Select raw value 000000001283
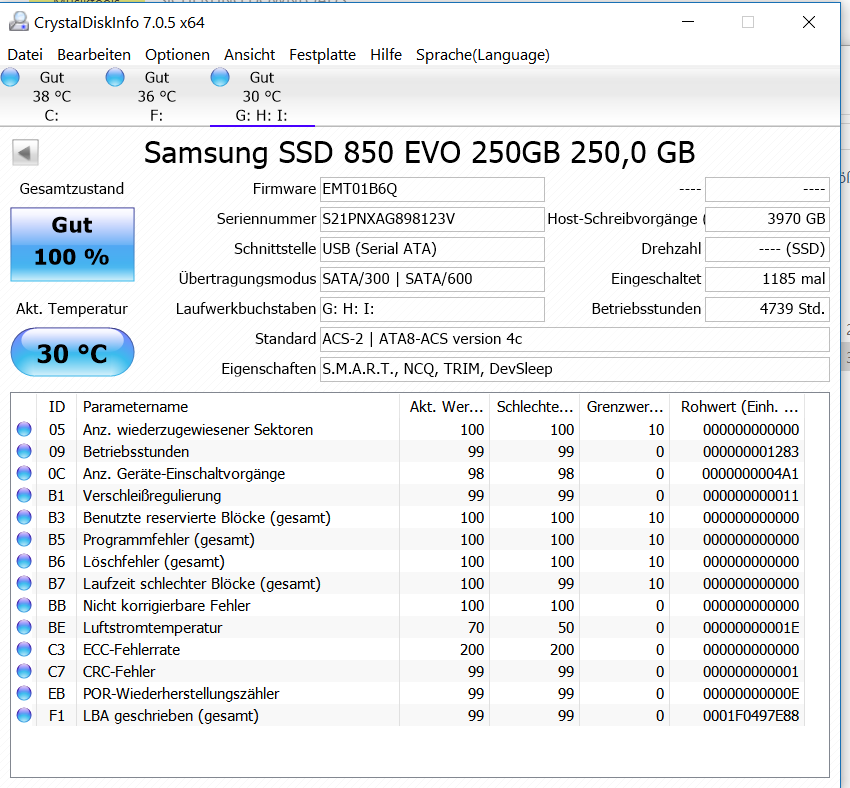 pyautogui.click(x=751, y=452)
